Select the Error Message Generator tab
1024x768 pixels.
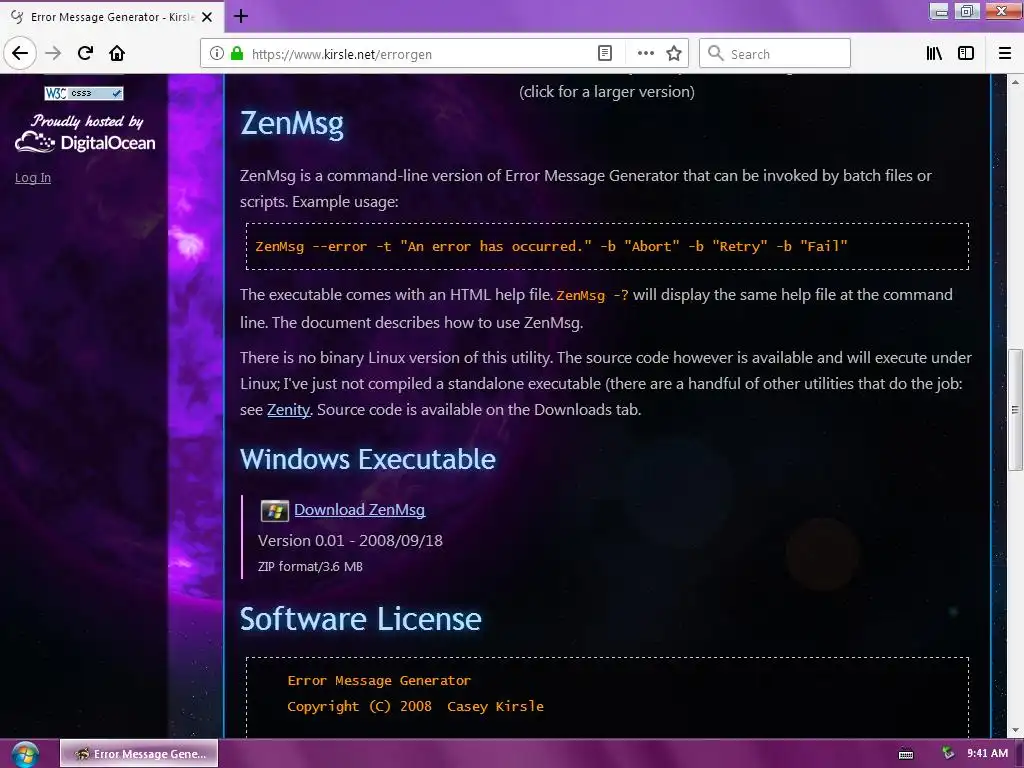(112, 17)
